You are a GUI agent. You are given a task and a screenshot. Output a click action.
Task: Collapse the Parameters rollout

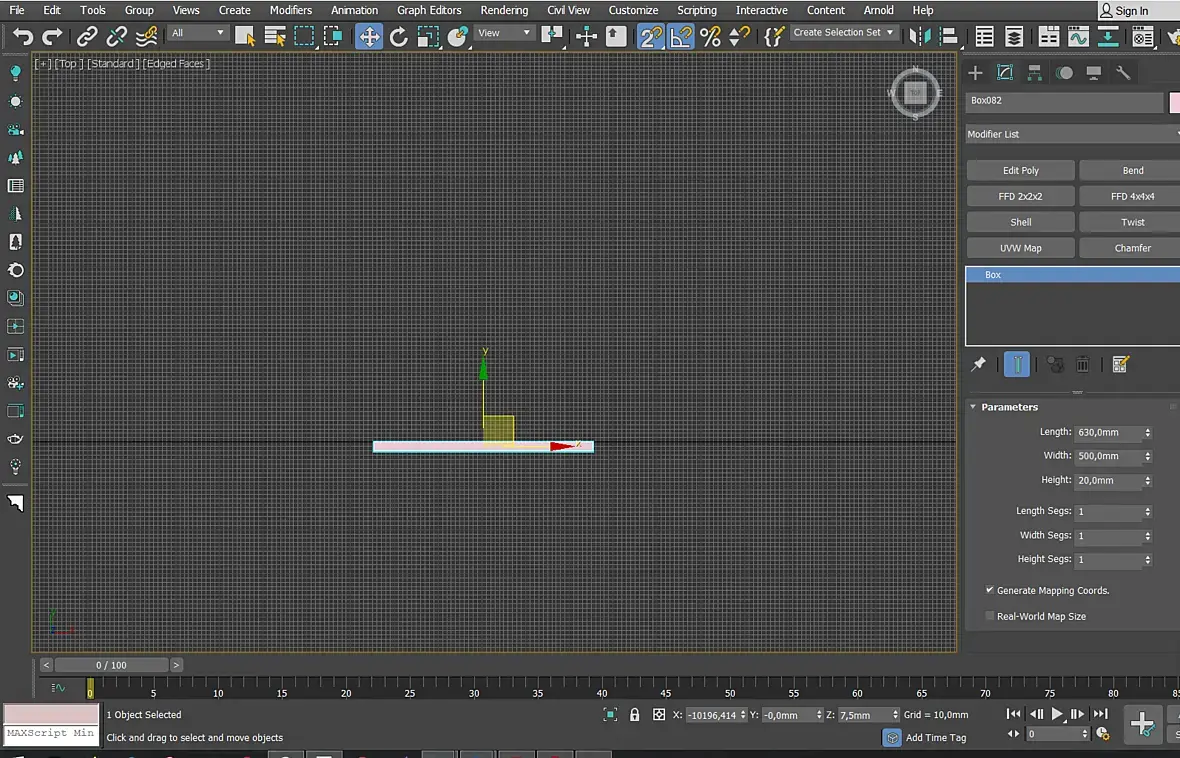coord(1009,407)
